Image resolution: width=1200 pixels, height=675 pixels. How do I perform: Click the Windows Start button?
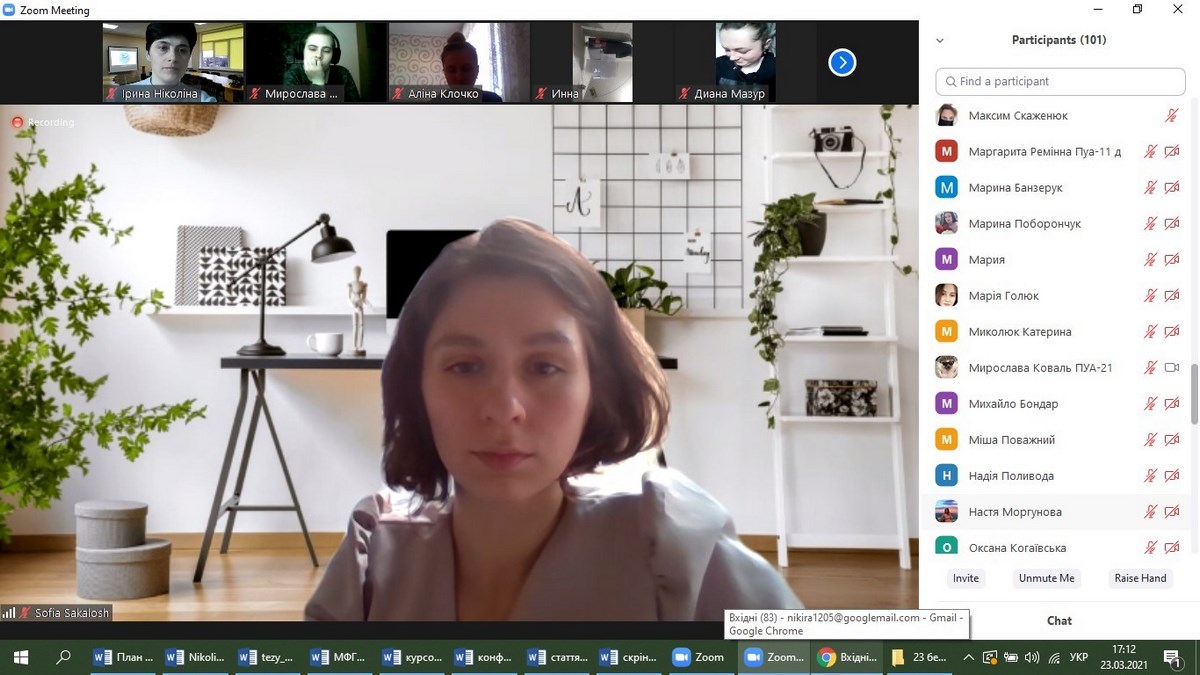(x=20, y=657)
